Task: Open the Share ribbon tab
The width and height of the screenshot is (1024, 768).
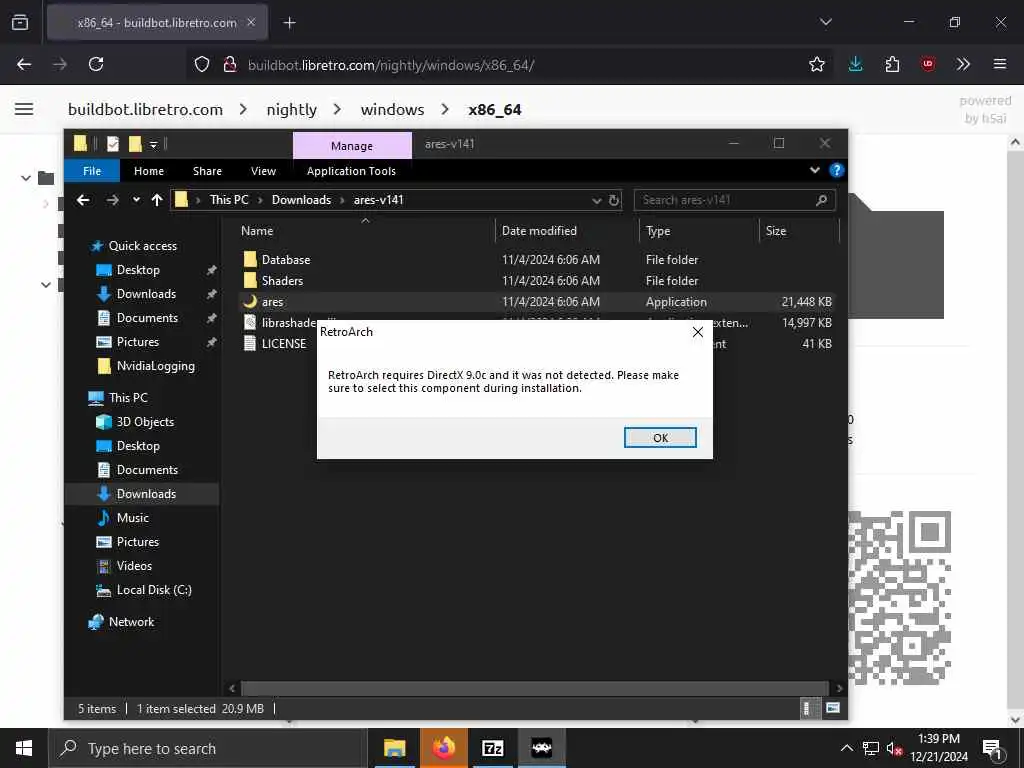Action: pos(207,171)
